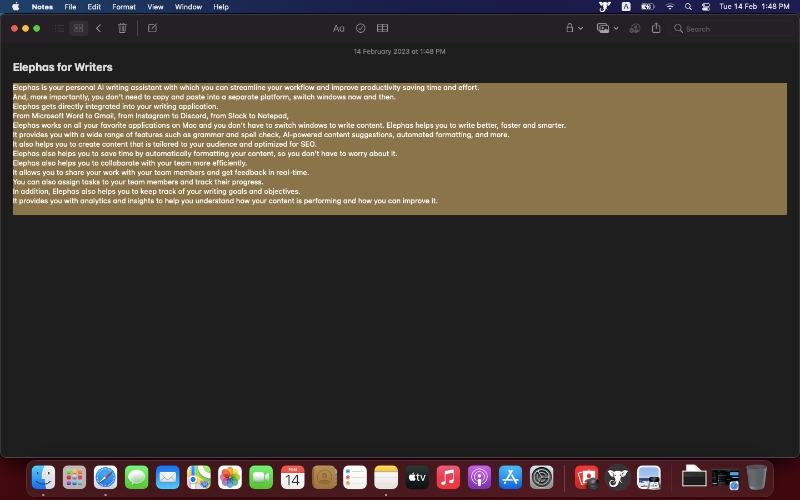Open Music from the Dock
Viewport: 800px width, 500px height.
click(448, 478)
